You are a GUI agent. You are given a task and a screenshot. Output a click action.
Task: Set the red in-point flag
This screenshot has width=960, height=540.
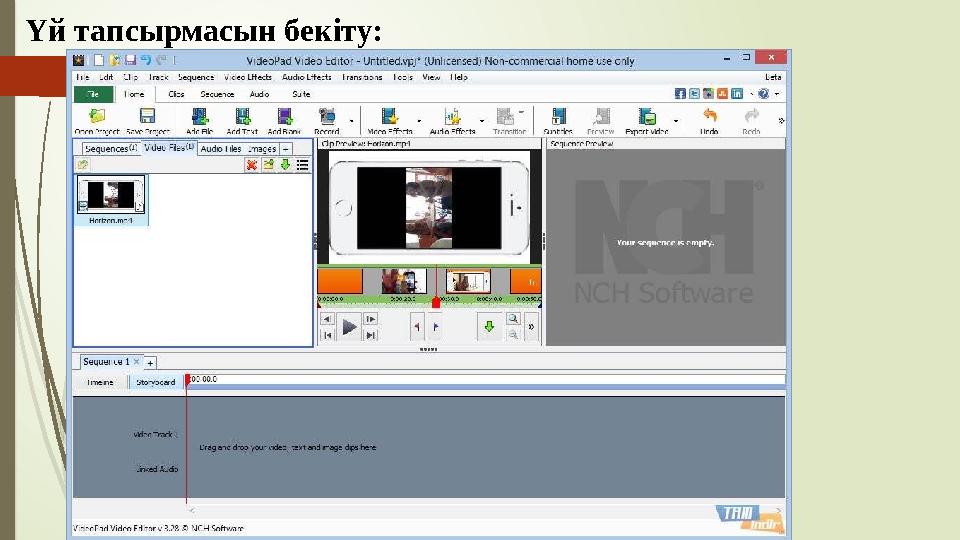coord(418,327)
